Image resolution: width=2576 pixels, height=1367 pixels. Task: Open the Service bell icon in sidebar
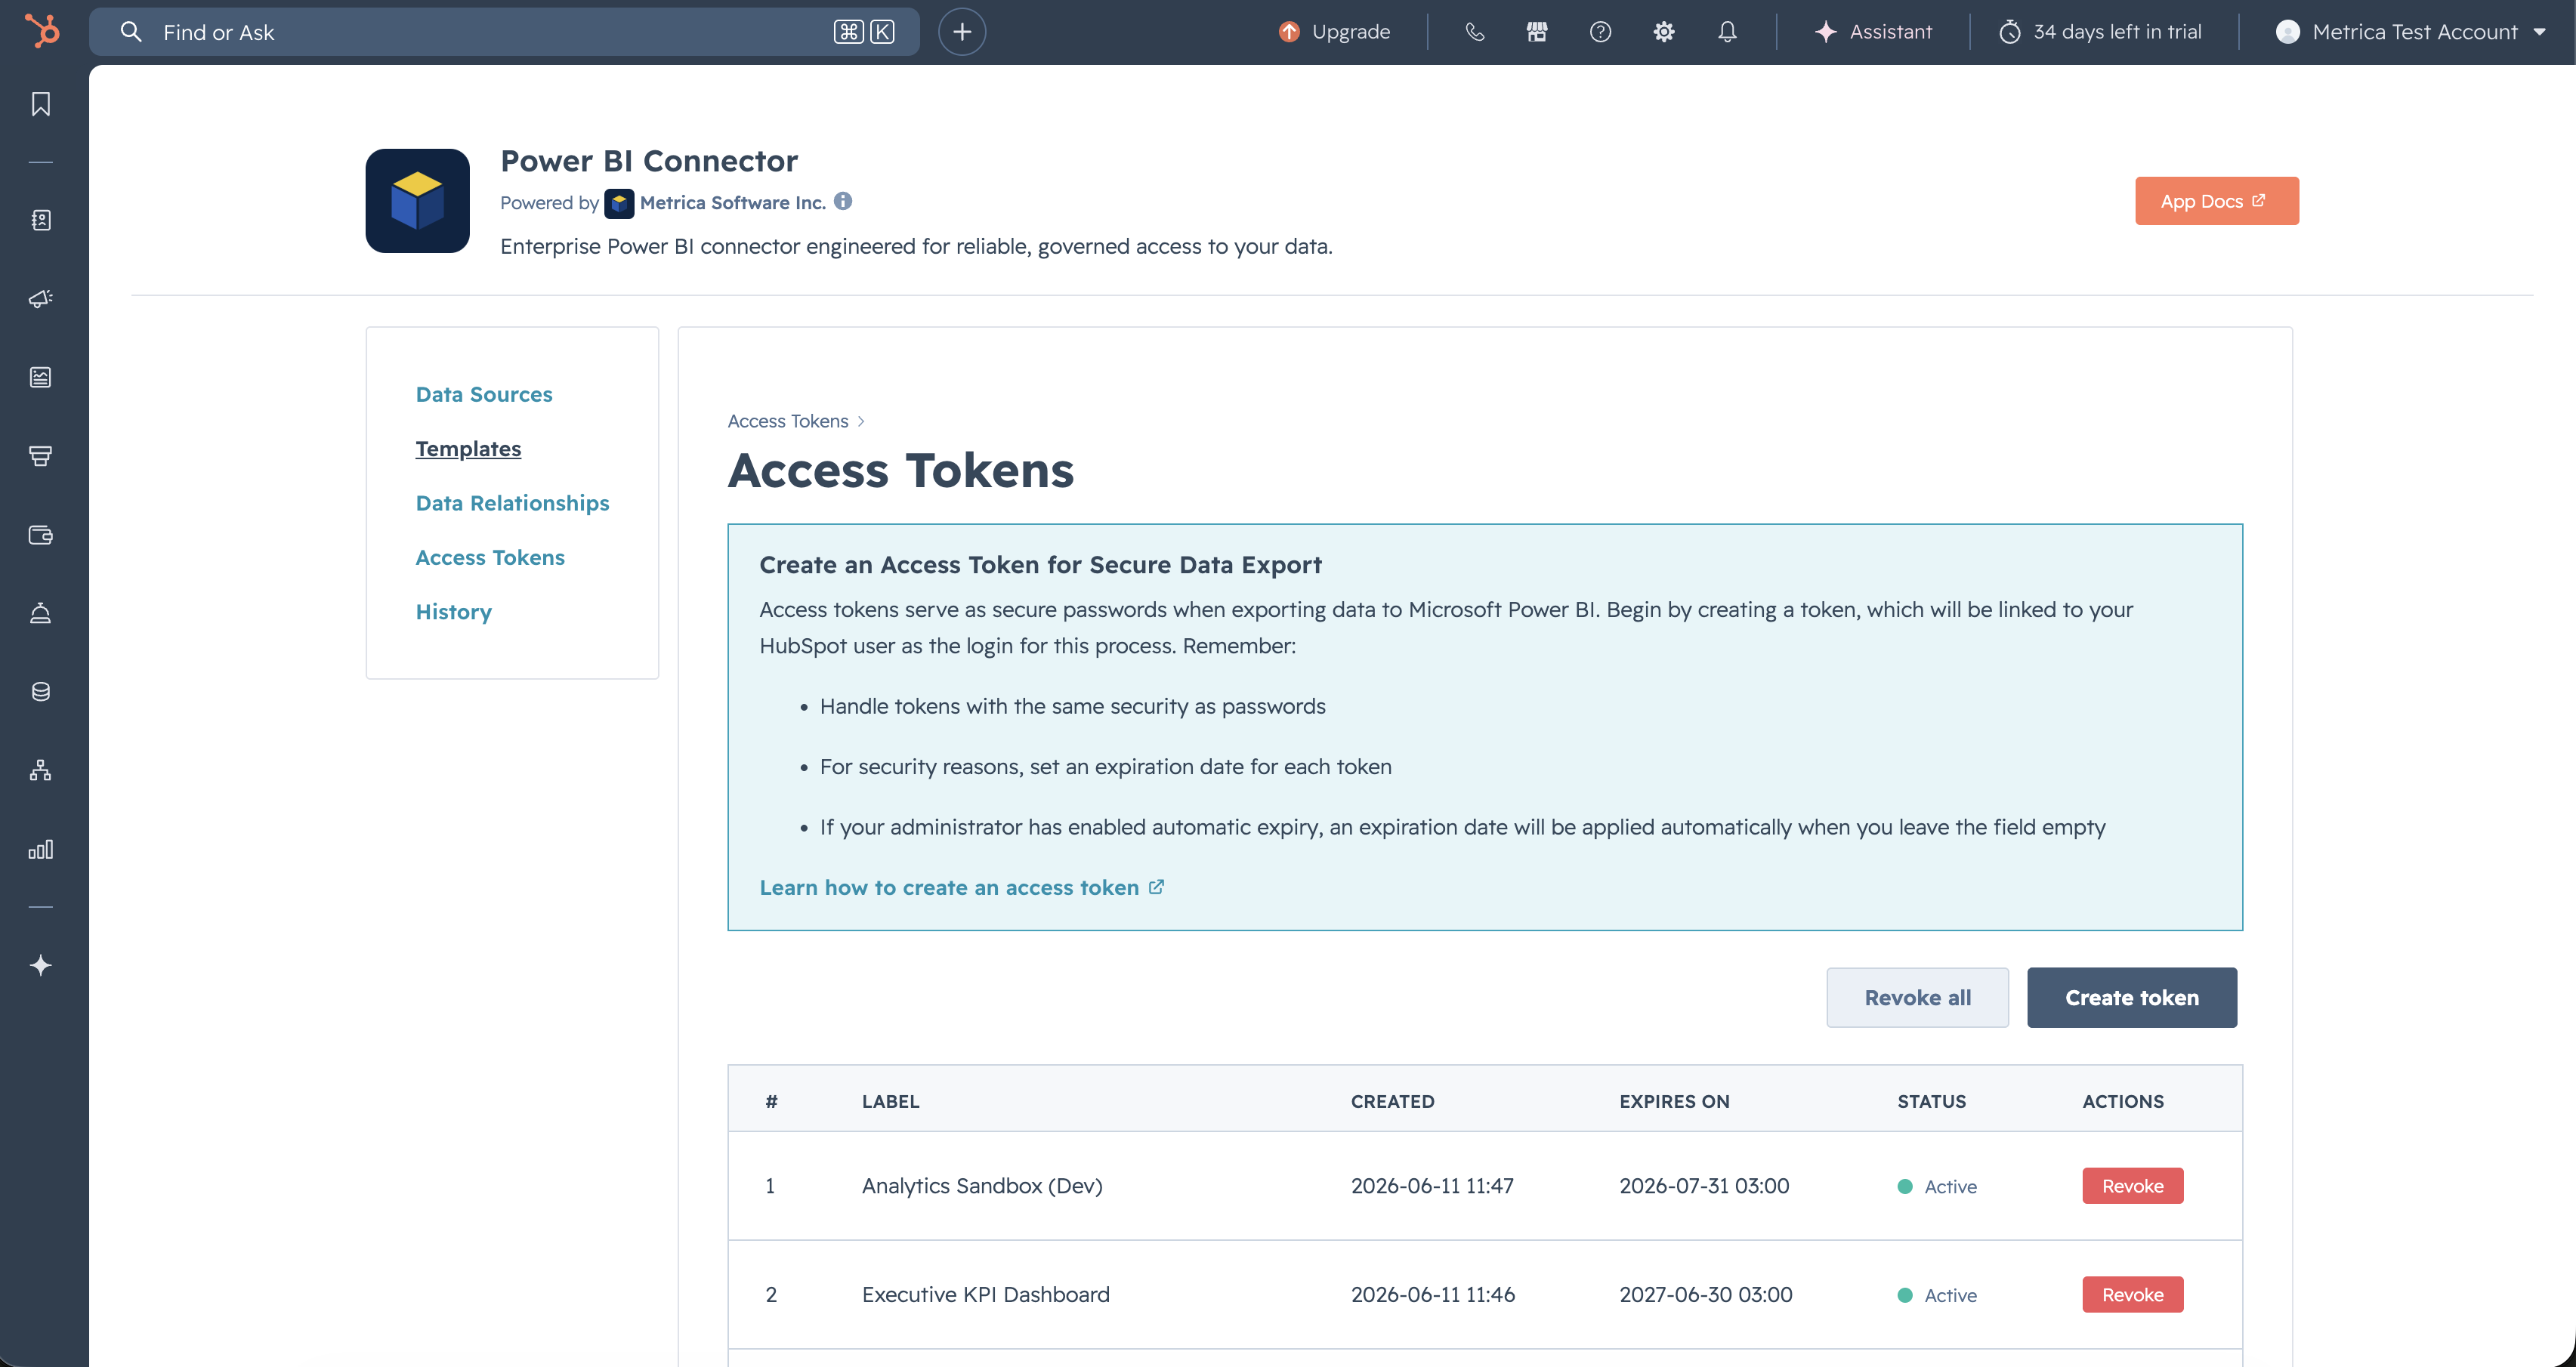coord(41,613)
